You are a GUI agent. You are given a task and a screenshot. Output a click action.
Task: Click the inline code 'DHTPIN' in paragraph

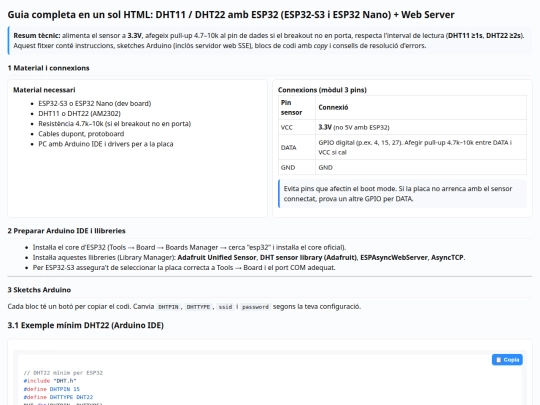click(x=168, y=307)
